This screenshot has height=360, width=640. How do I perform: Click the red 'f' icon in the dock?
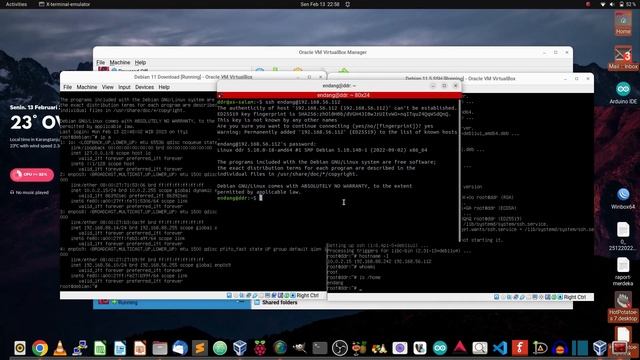(x=520, y=348)
